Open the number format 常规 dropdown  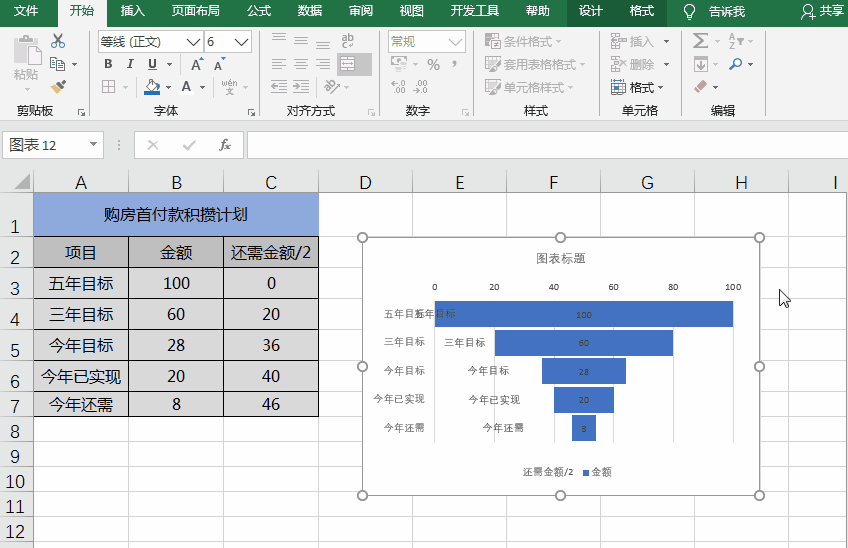point(456,42)
